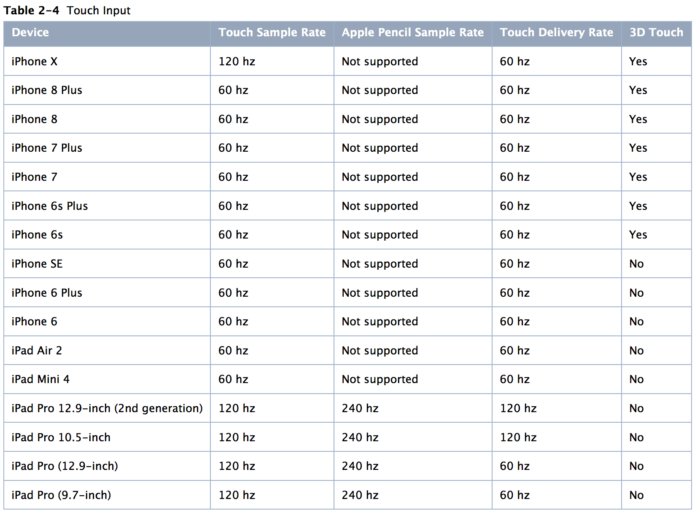Click the Apple Pencil Sample Rate header

(x=412, y=32)
